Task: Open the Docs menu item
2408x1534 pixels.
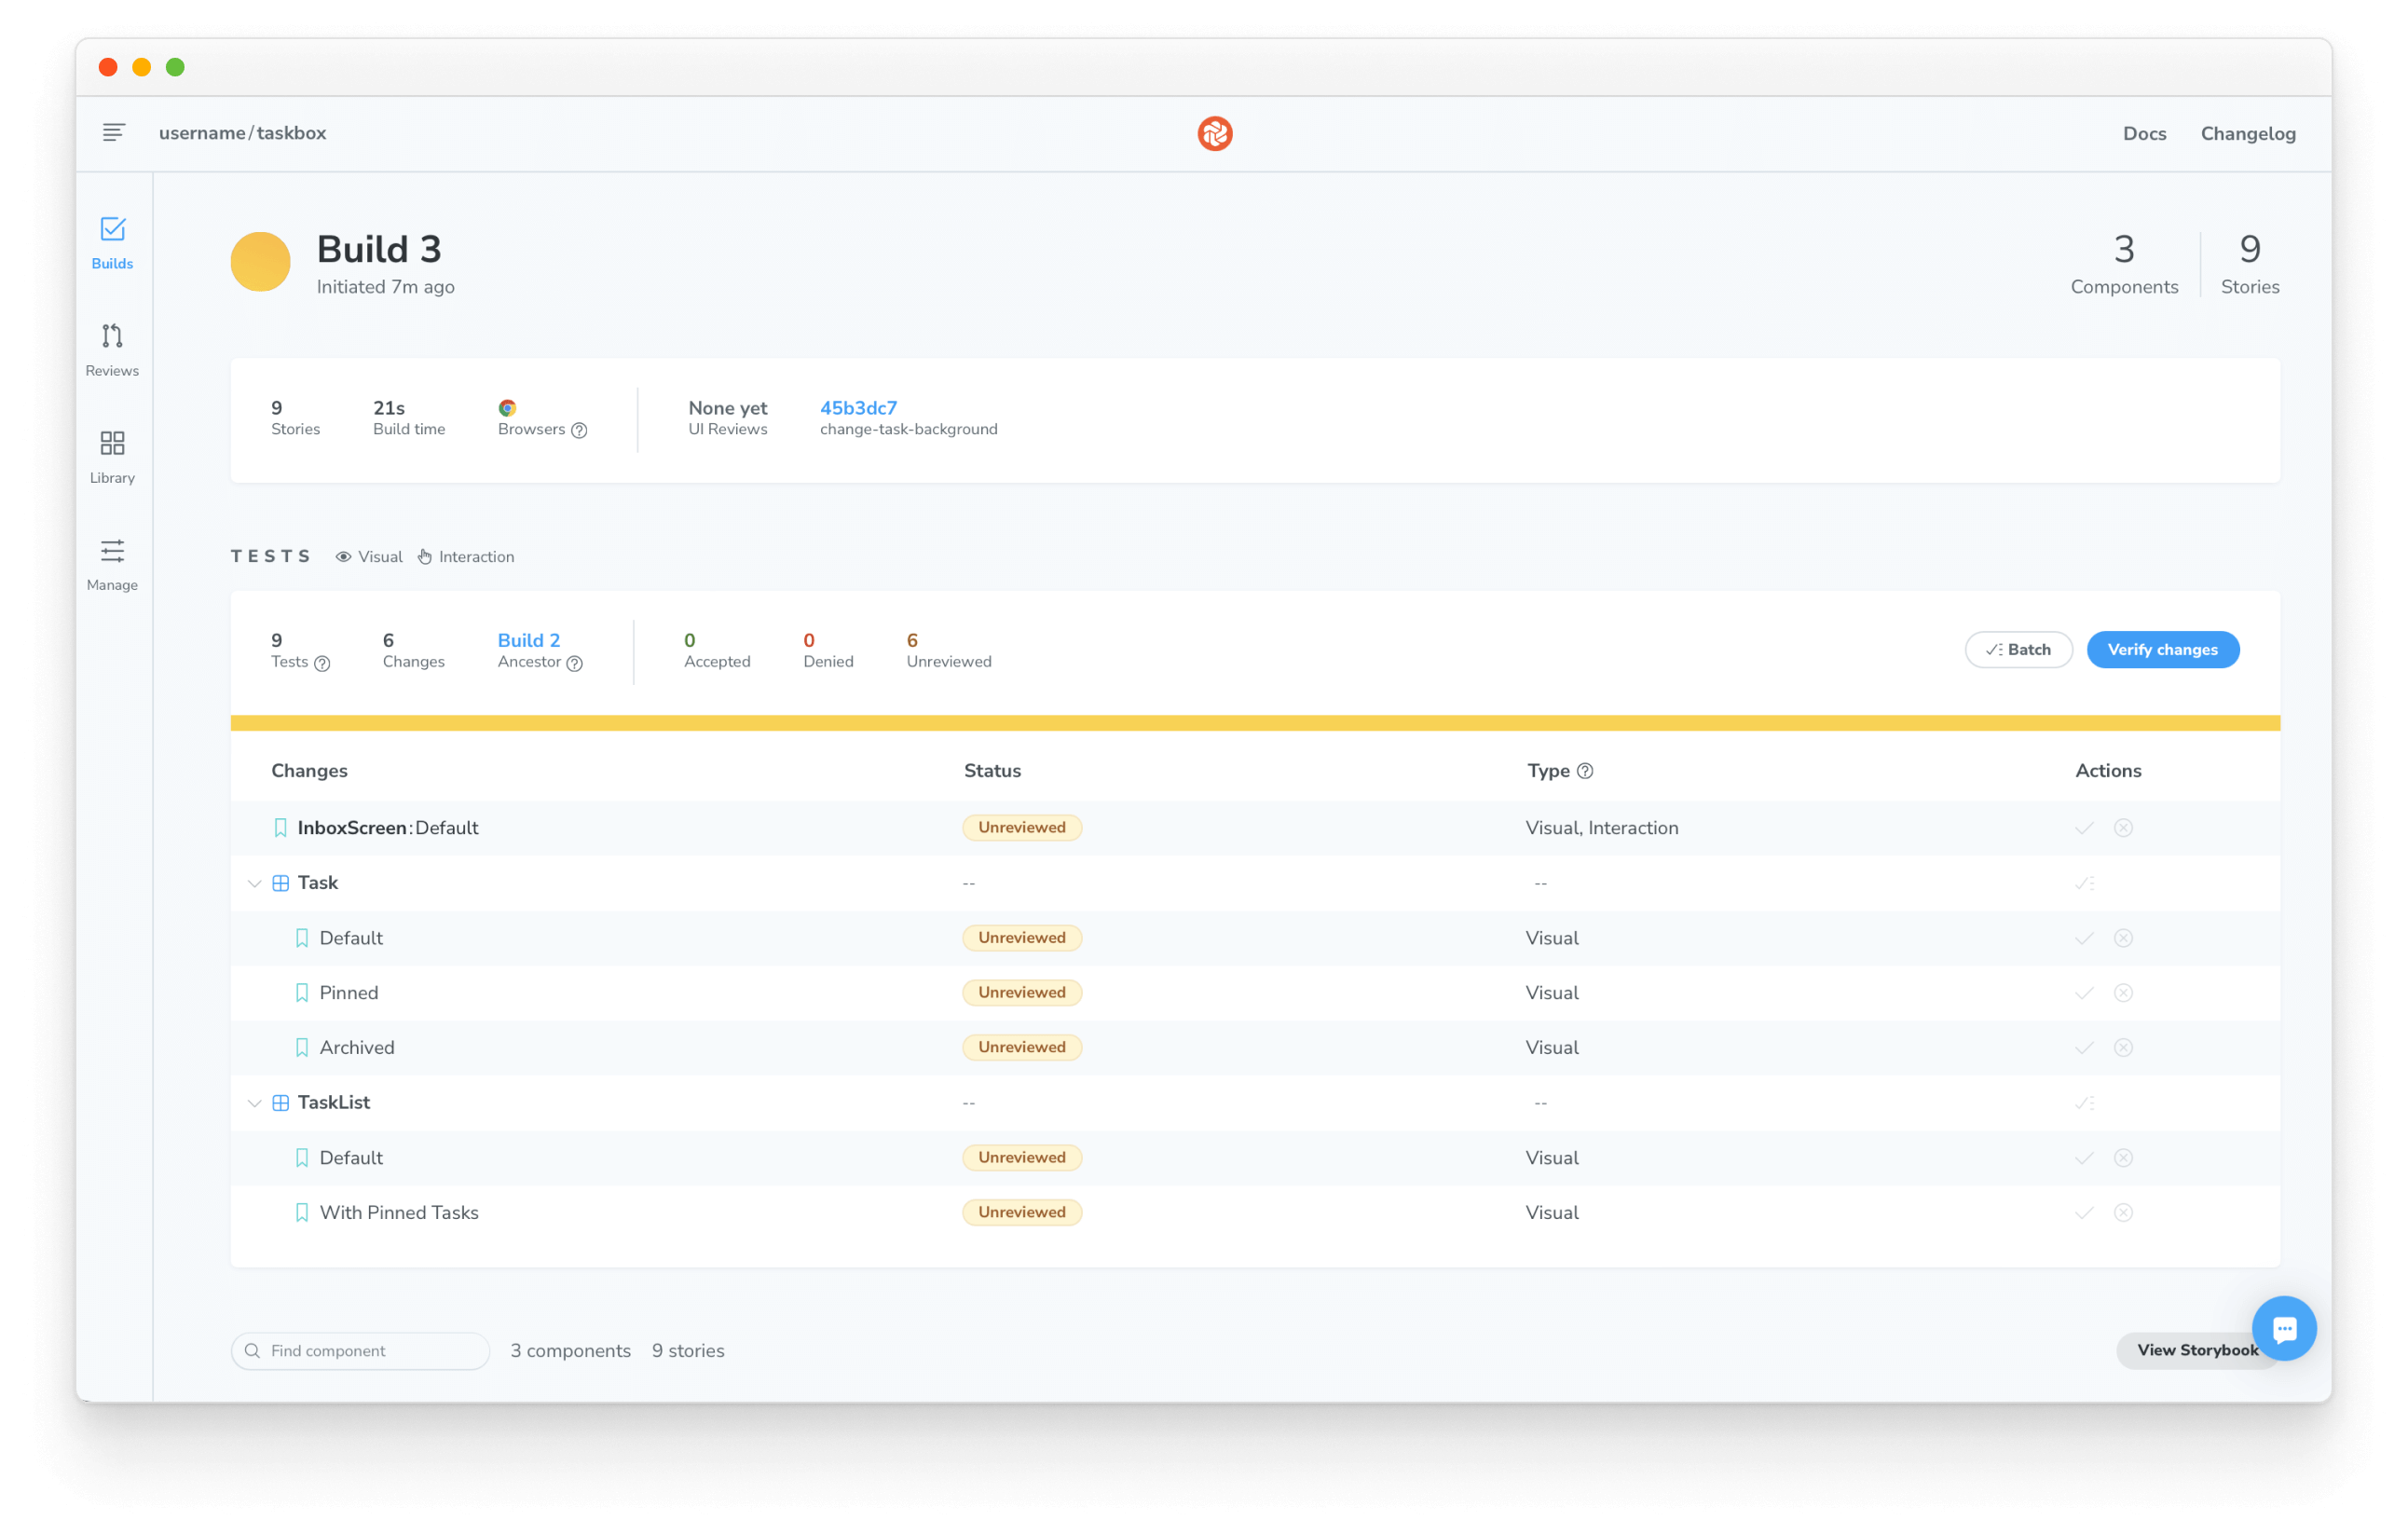Action: (x=2144, y=133)
